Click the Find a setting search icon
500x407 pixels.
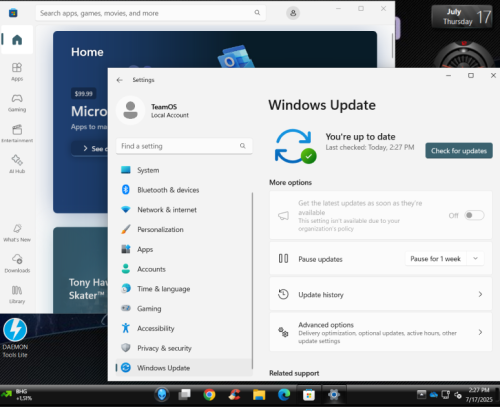pos(243,146)
